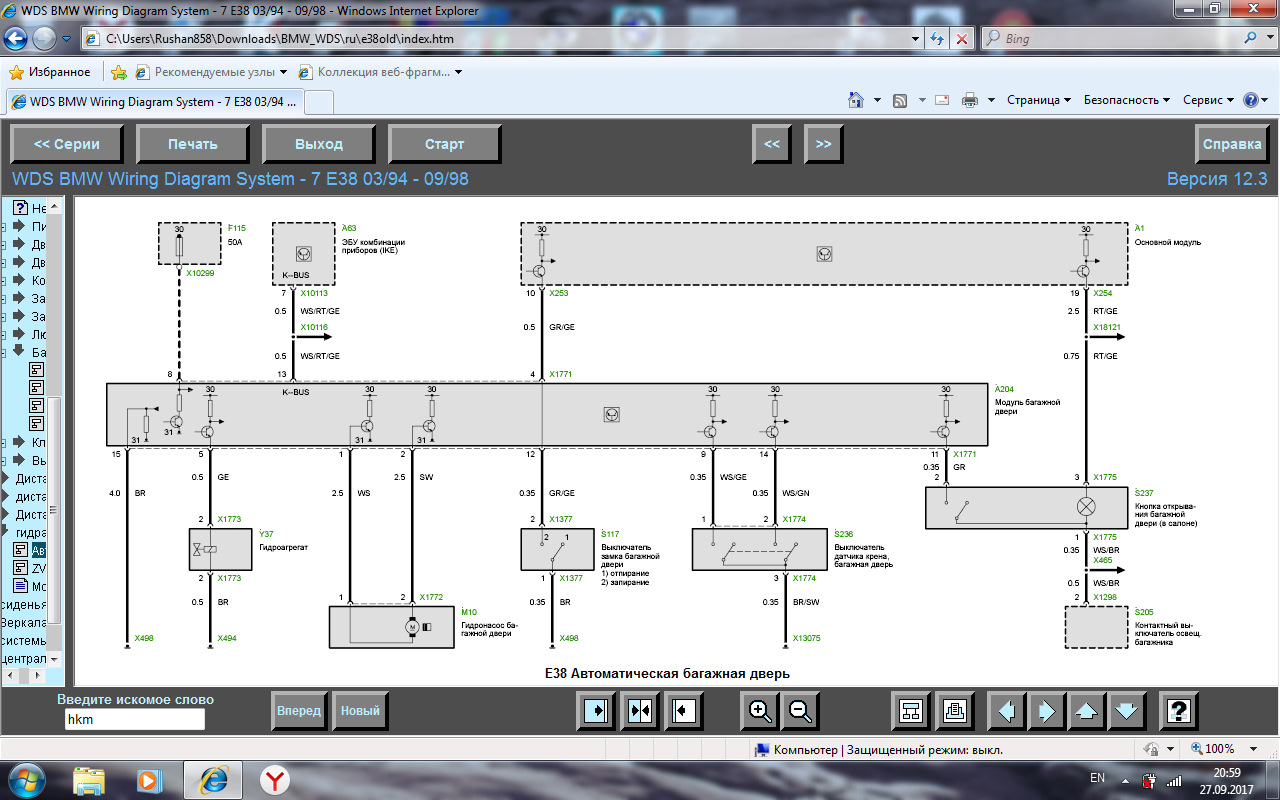Click the IE back navigation arrow

coord(17,39)
